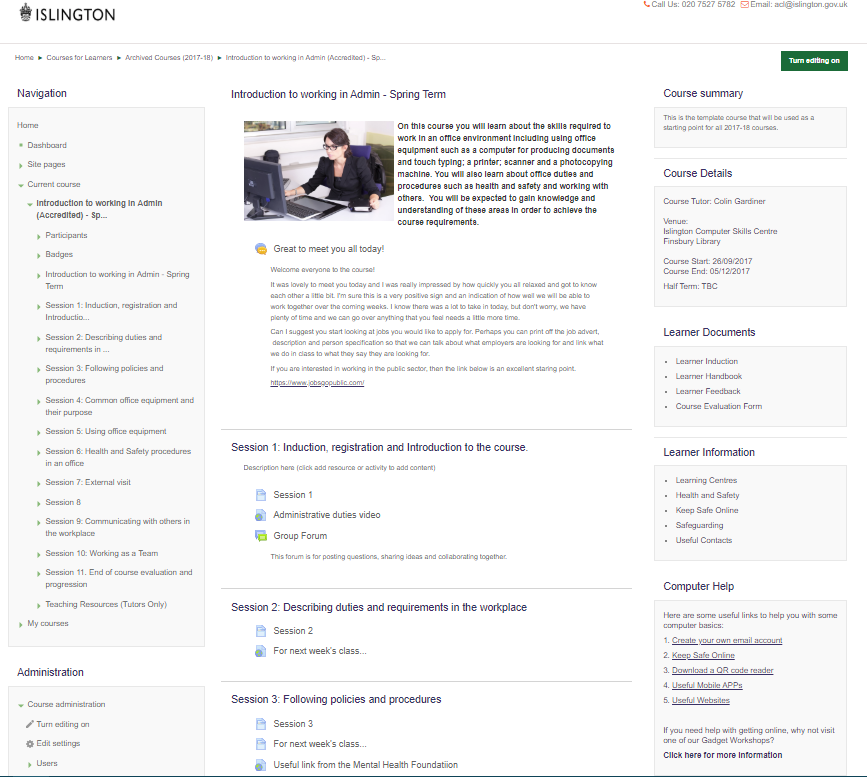Click the Session 3 'For next week's class' icon

point(260,744)
